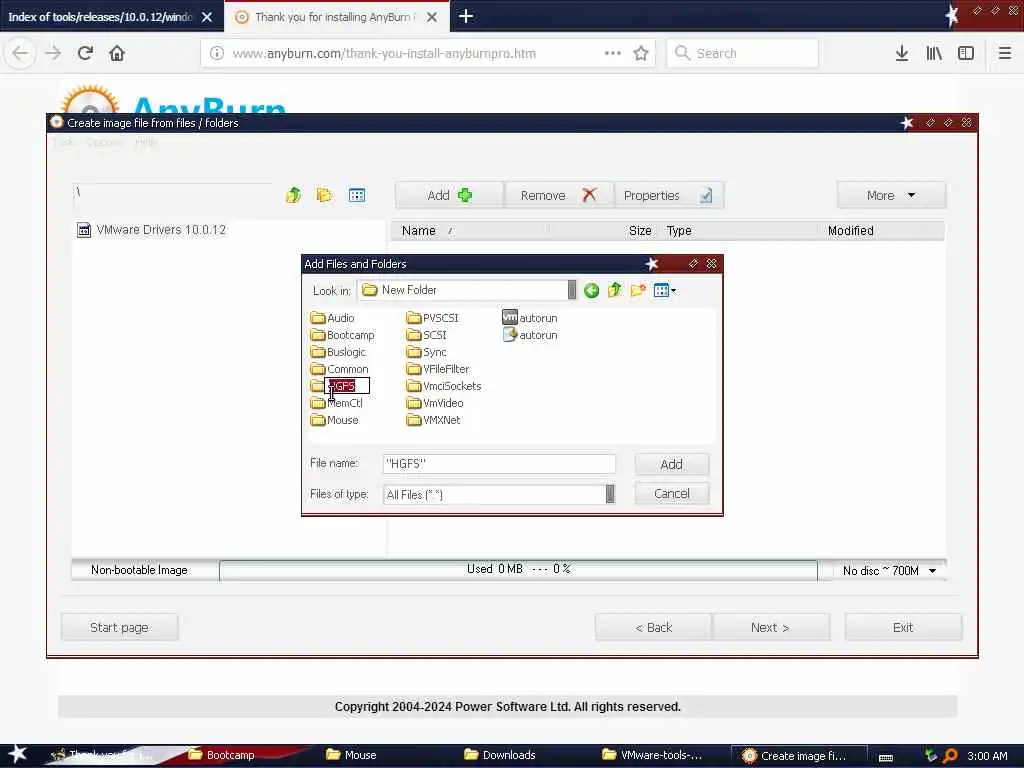Viewport: 1024px width, 768px height.
Task: Select the Sync folder
Action: [426, 352]
